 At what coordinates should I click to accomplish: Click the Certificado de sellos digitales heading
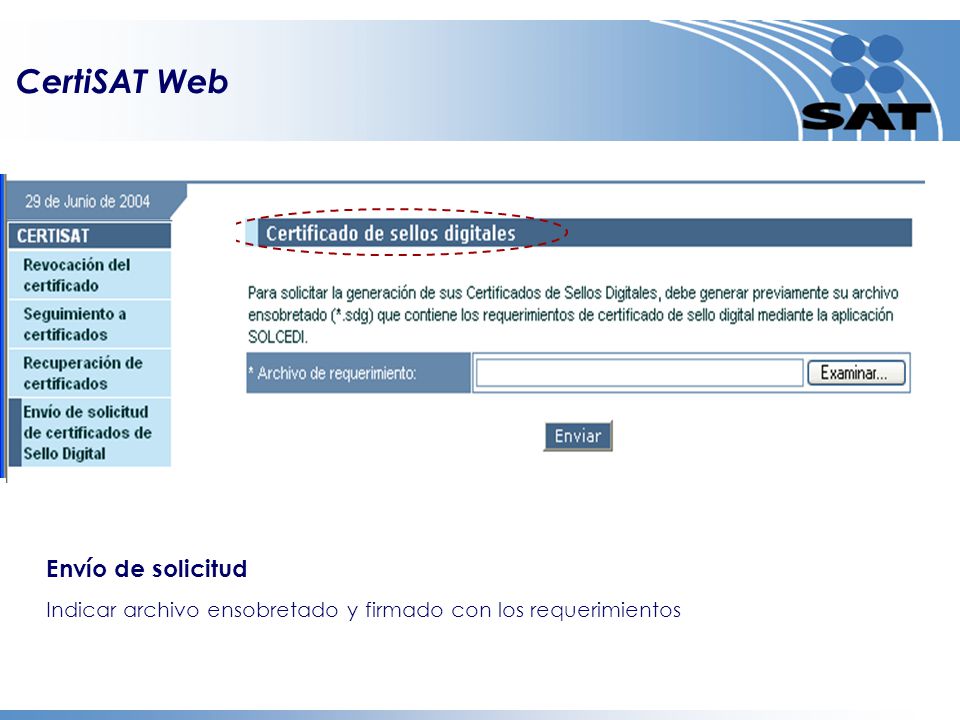click(x=391, y=233)
